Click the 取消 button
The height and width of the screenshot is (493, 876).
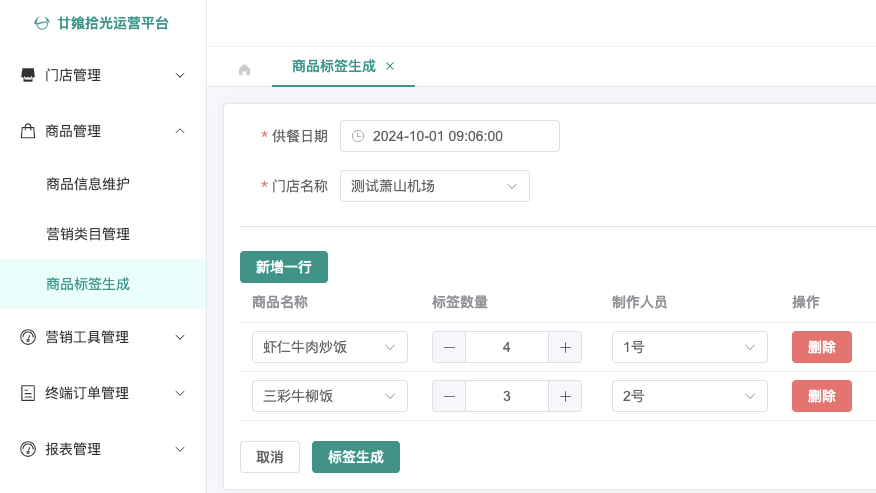coord(270,457)
